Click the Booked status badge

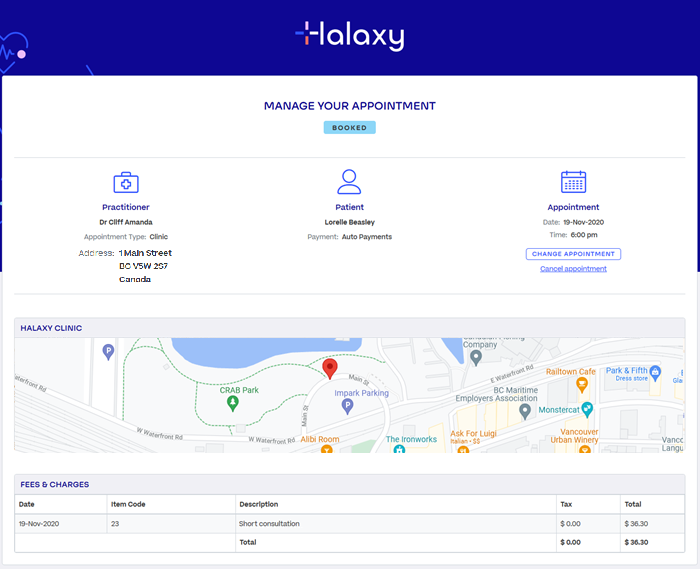[x=349, y=128]
